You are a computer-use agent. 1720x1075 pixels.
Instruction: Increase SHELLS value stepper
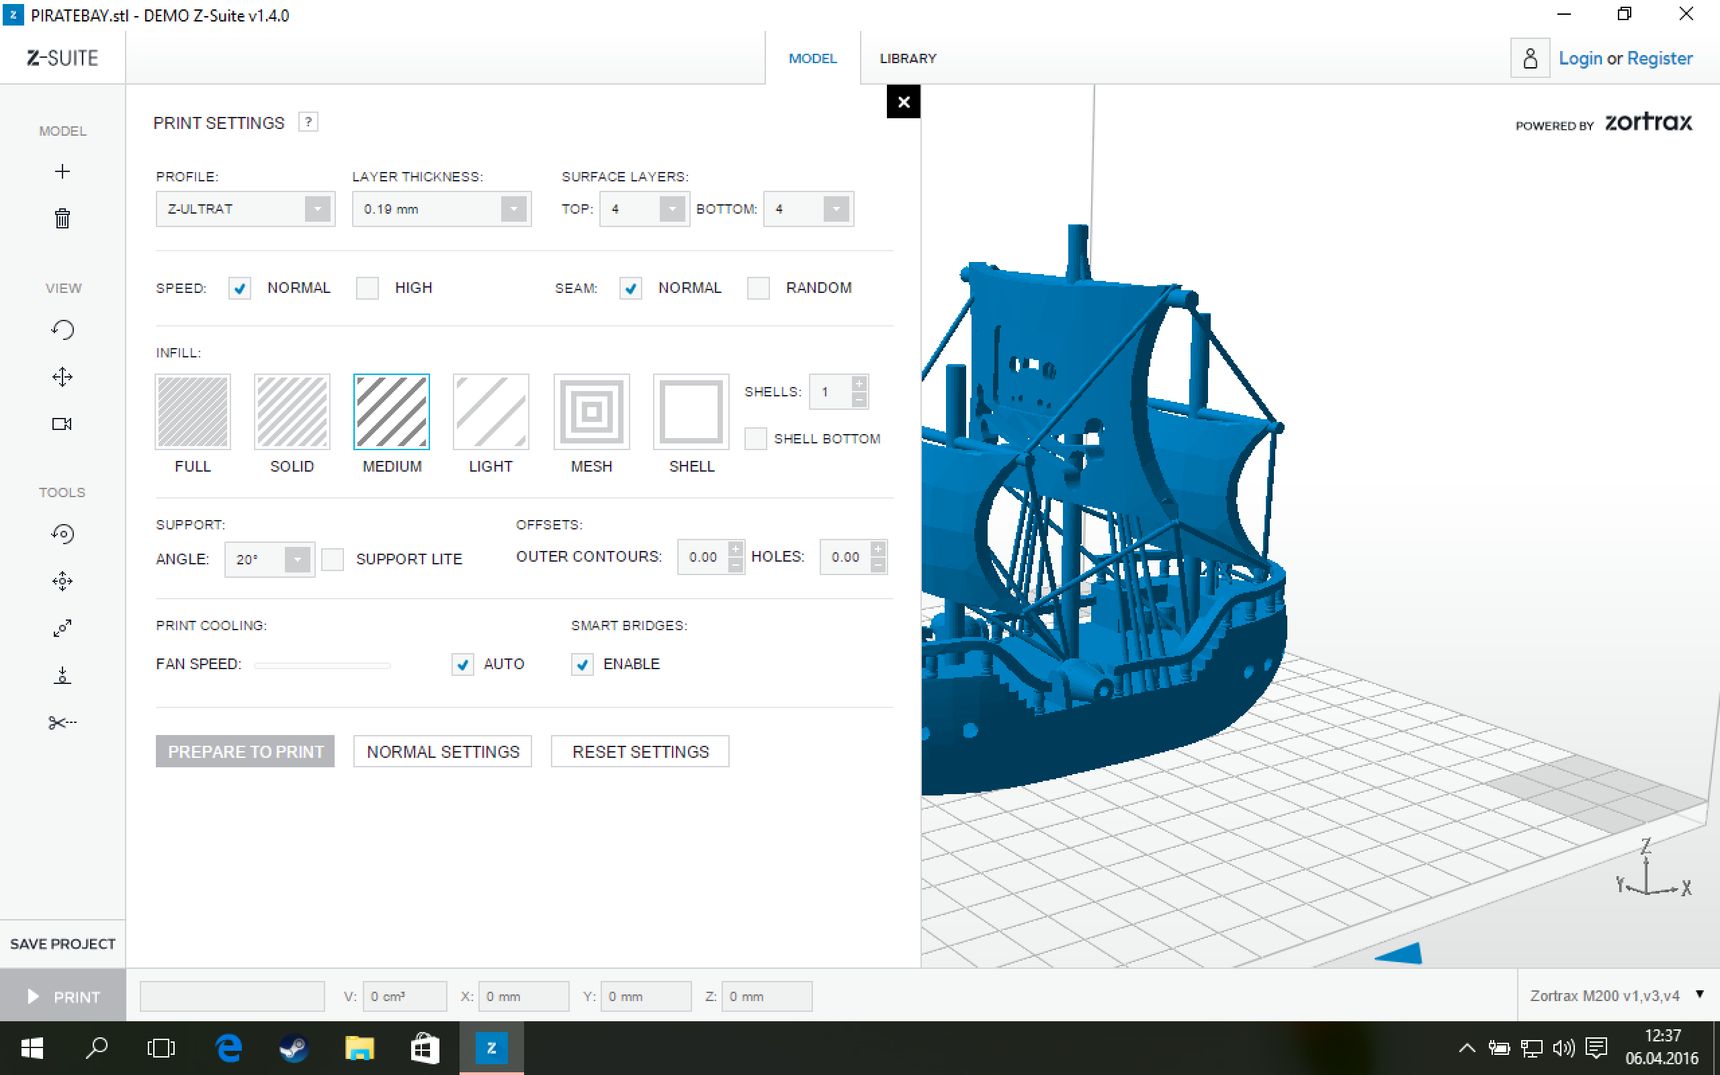pyautogui.click(x=859, y=384)
